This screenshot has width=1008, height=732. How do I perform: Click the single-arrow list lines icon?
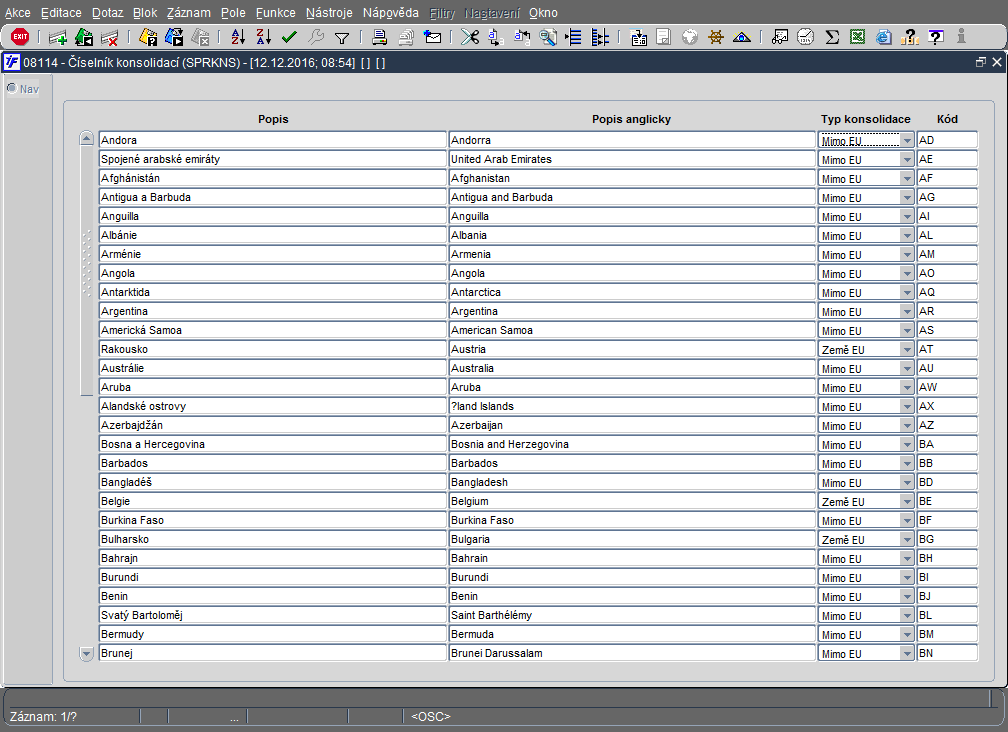(573, 37)
